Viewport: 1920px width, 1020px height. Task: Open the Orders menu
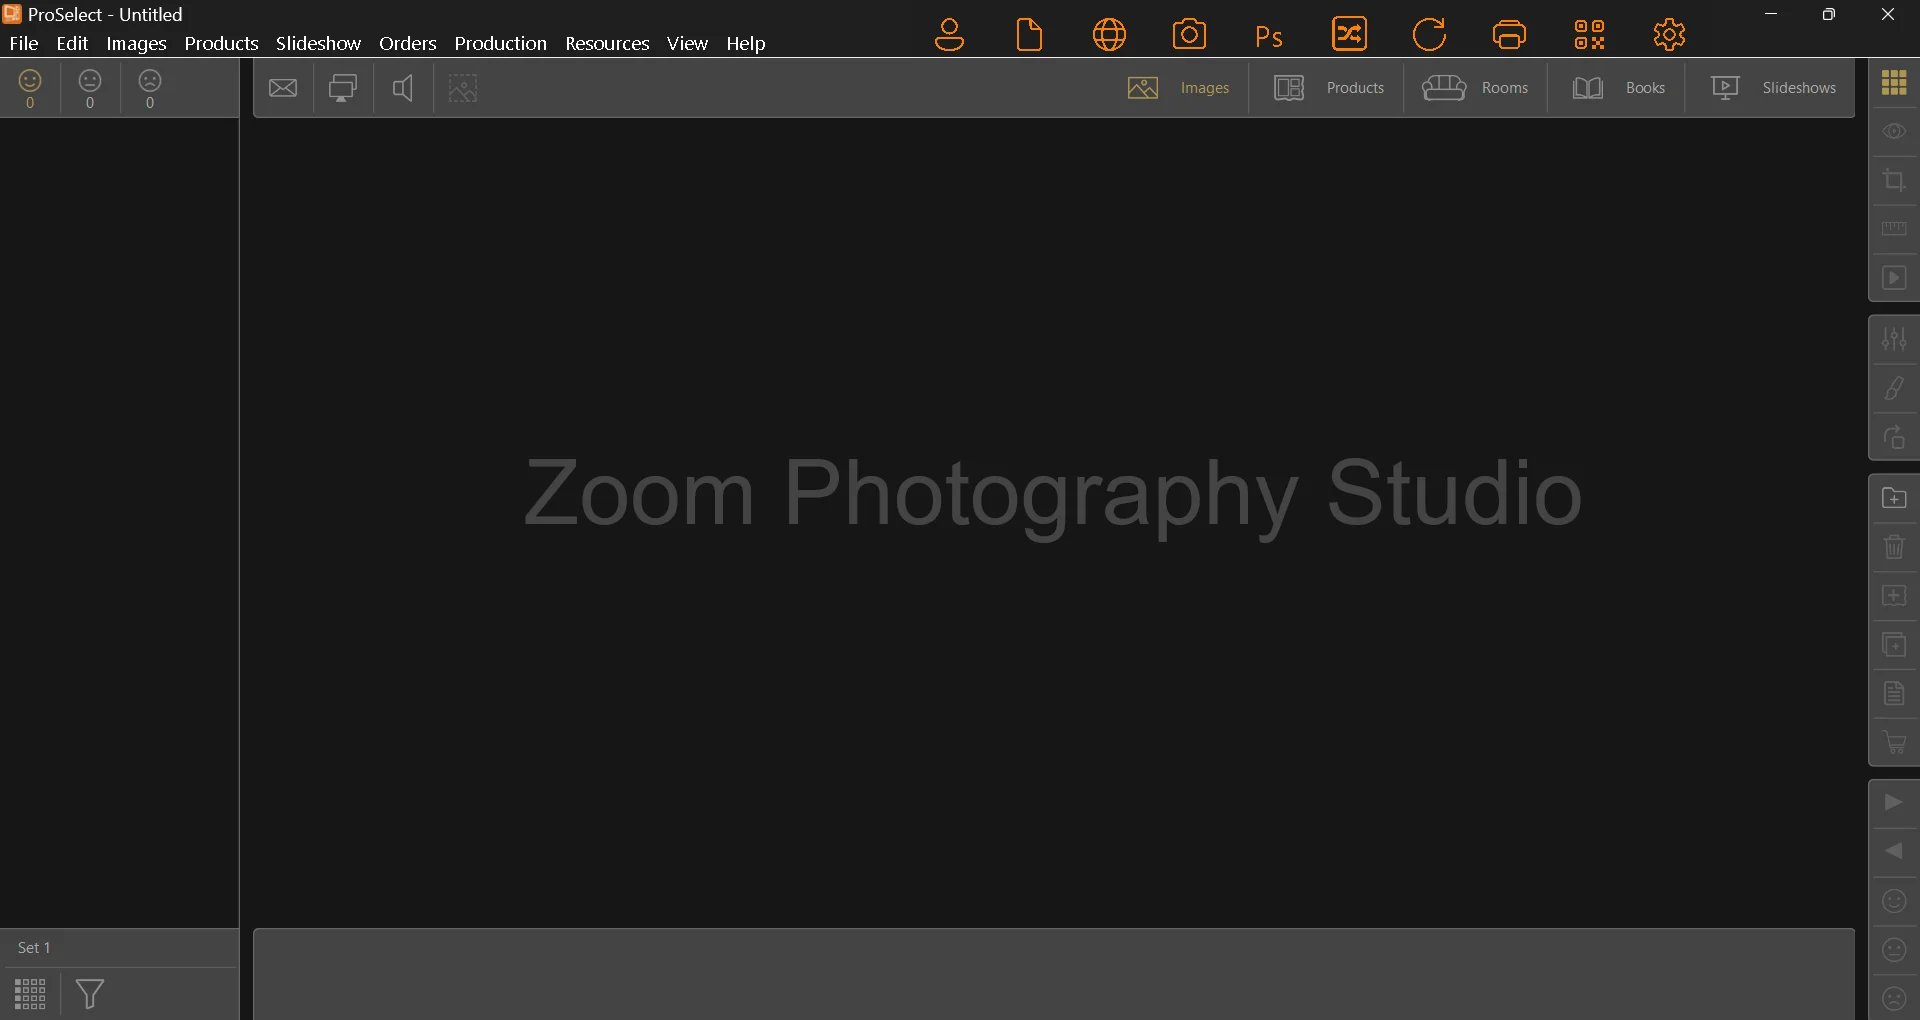point(407,43)
